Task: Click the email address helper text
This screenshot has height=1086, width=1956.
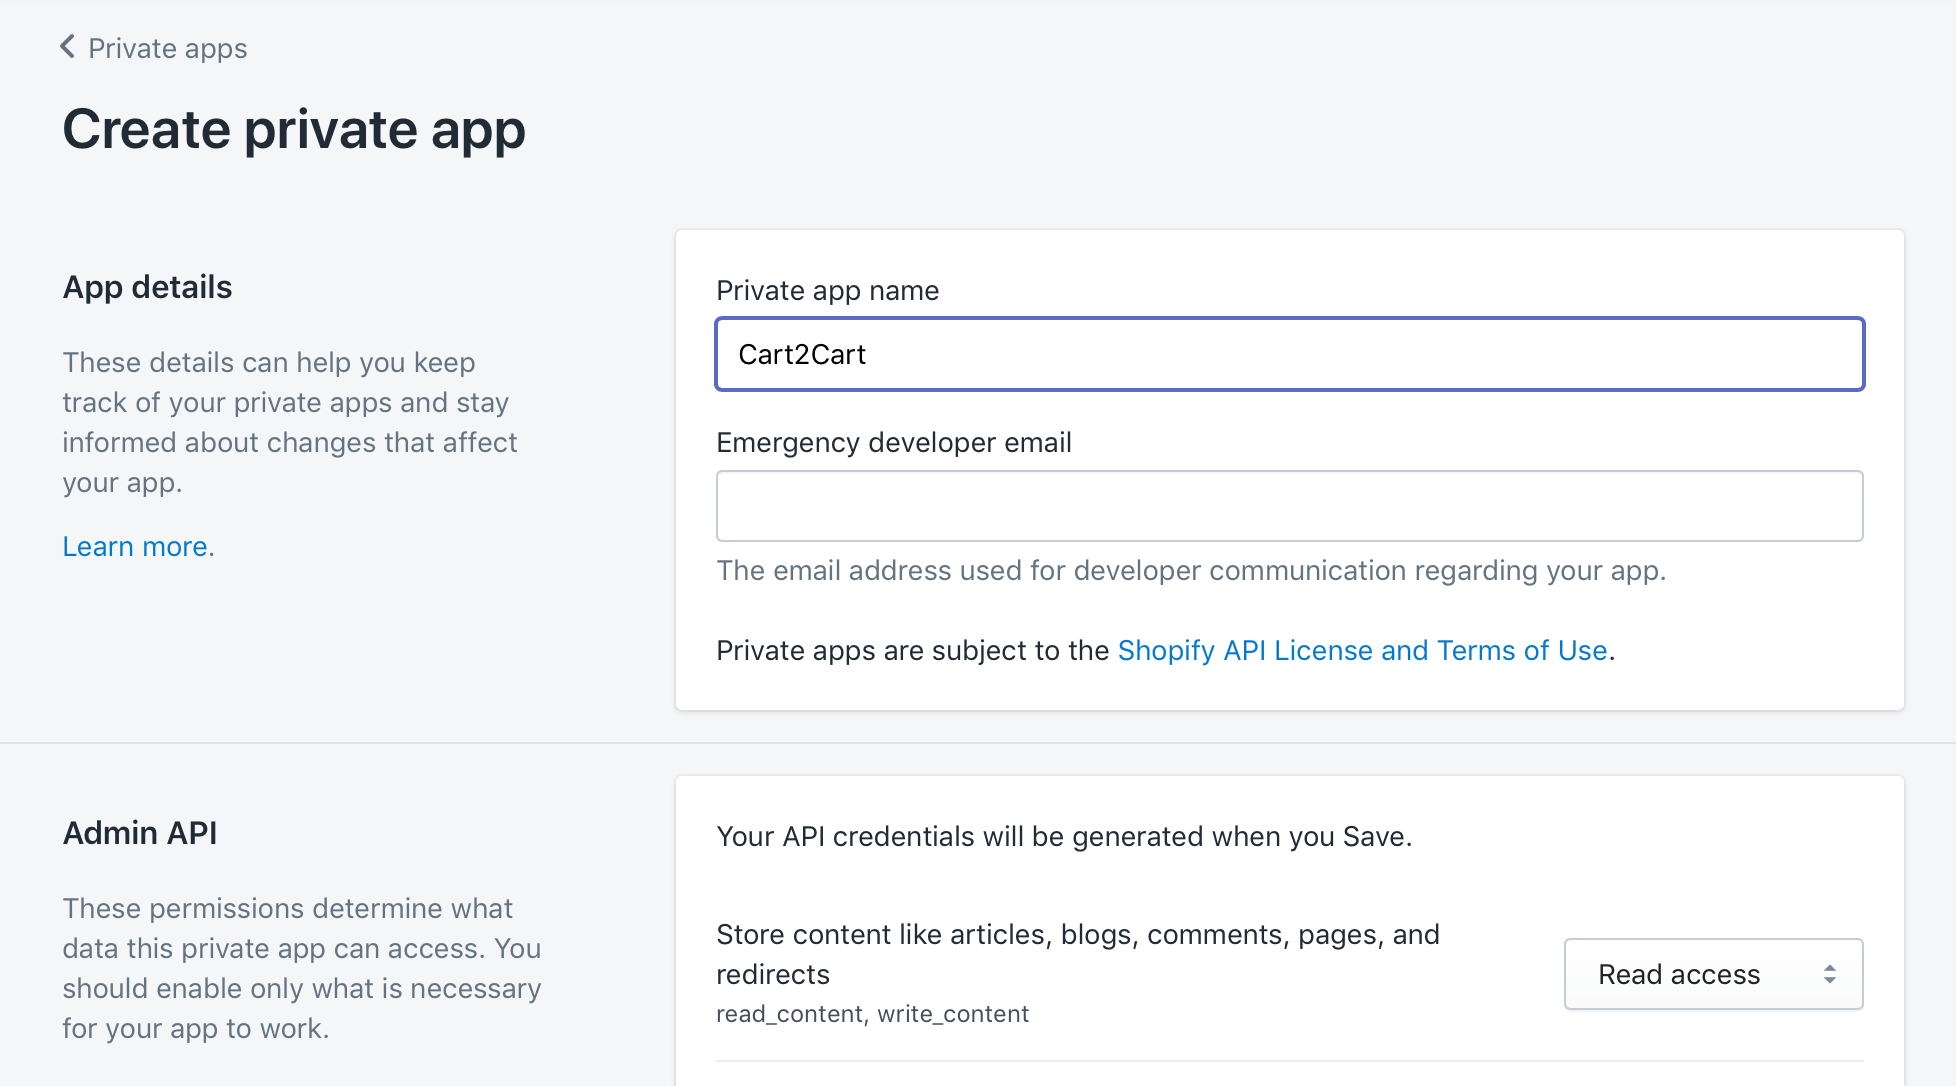Action: click(1191, 570)
